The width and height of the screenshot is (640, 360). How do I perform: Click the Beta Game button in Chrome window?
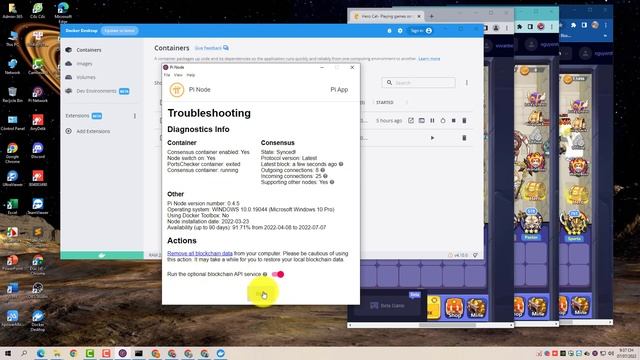click(x=387, y=305)
